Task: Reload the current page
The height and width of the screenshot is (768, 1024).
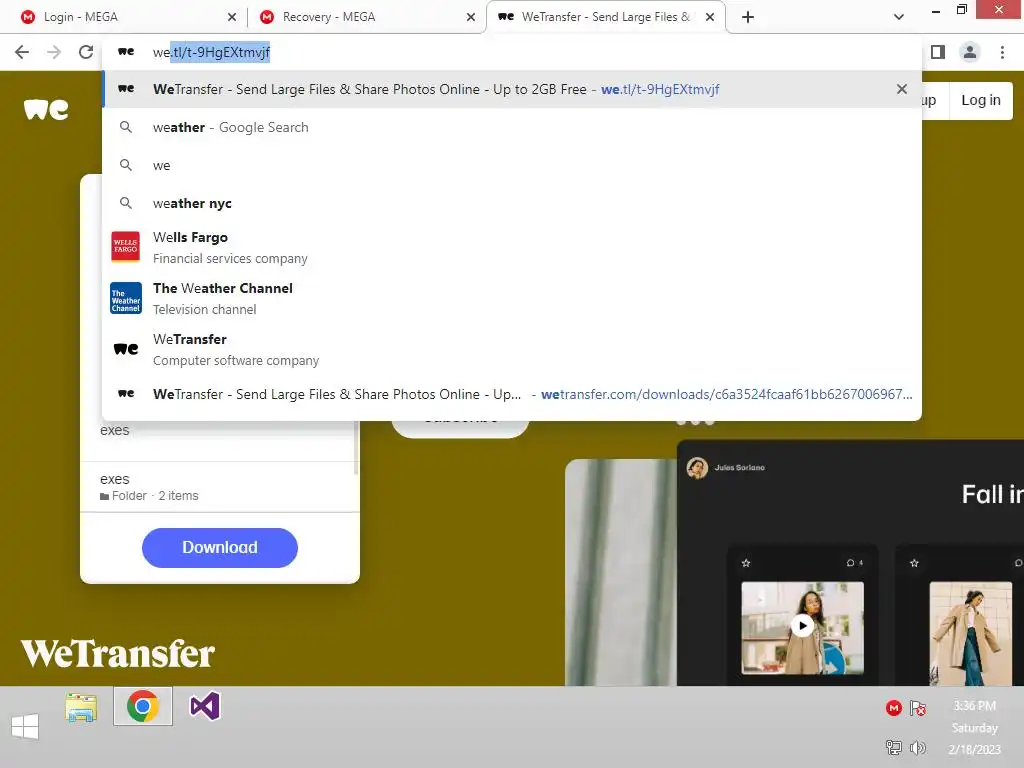Action: pyautogui.click(x=86, y=52)
